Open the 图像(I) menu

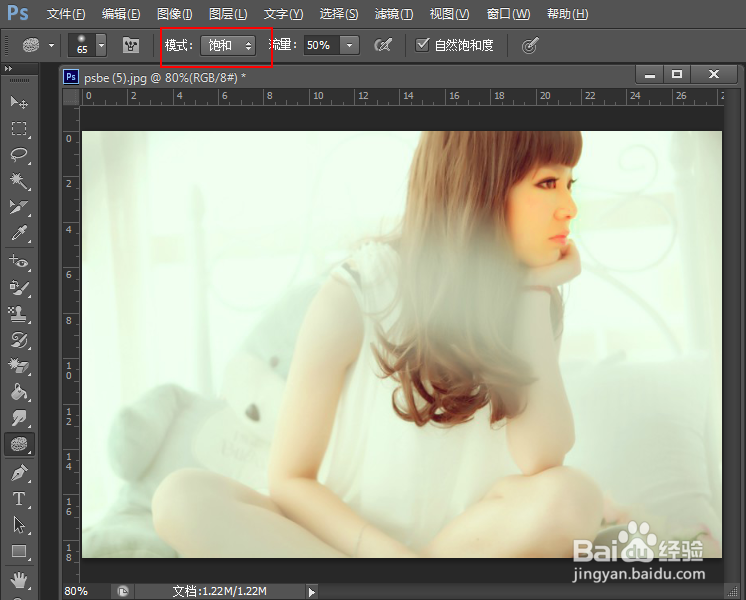click(x=175, y=14)
